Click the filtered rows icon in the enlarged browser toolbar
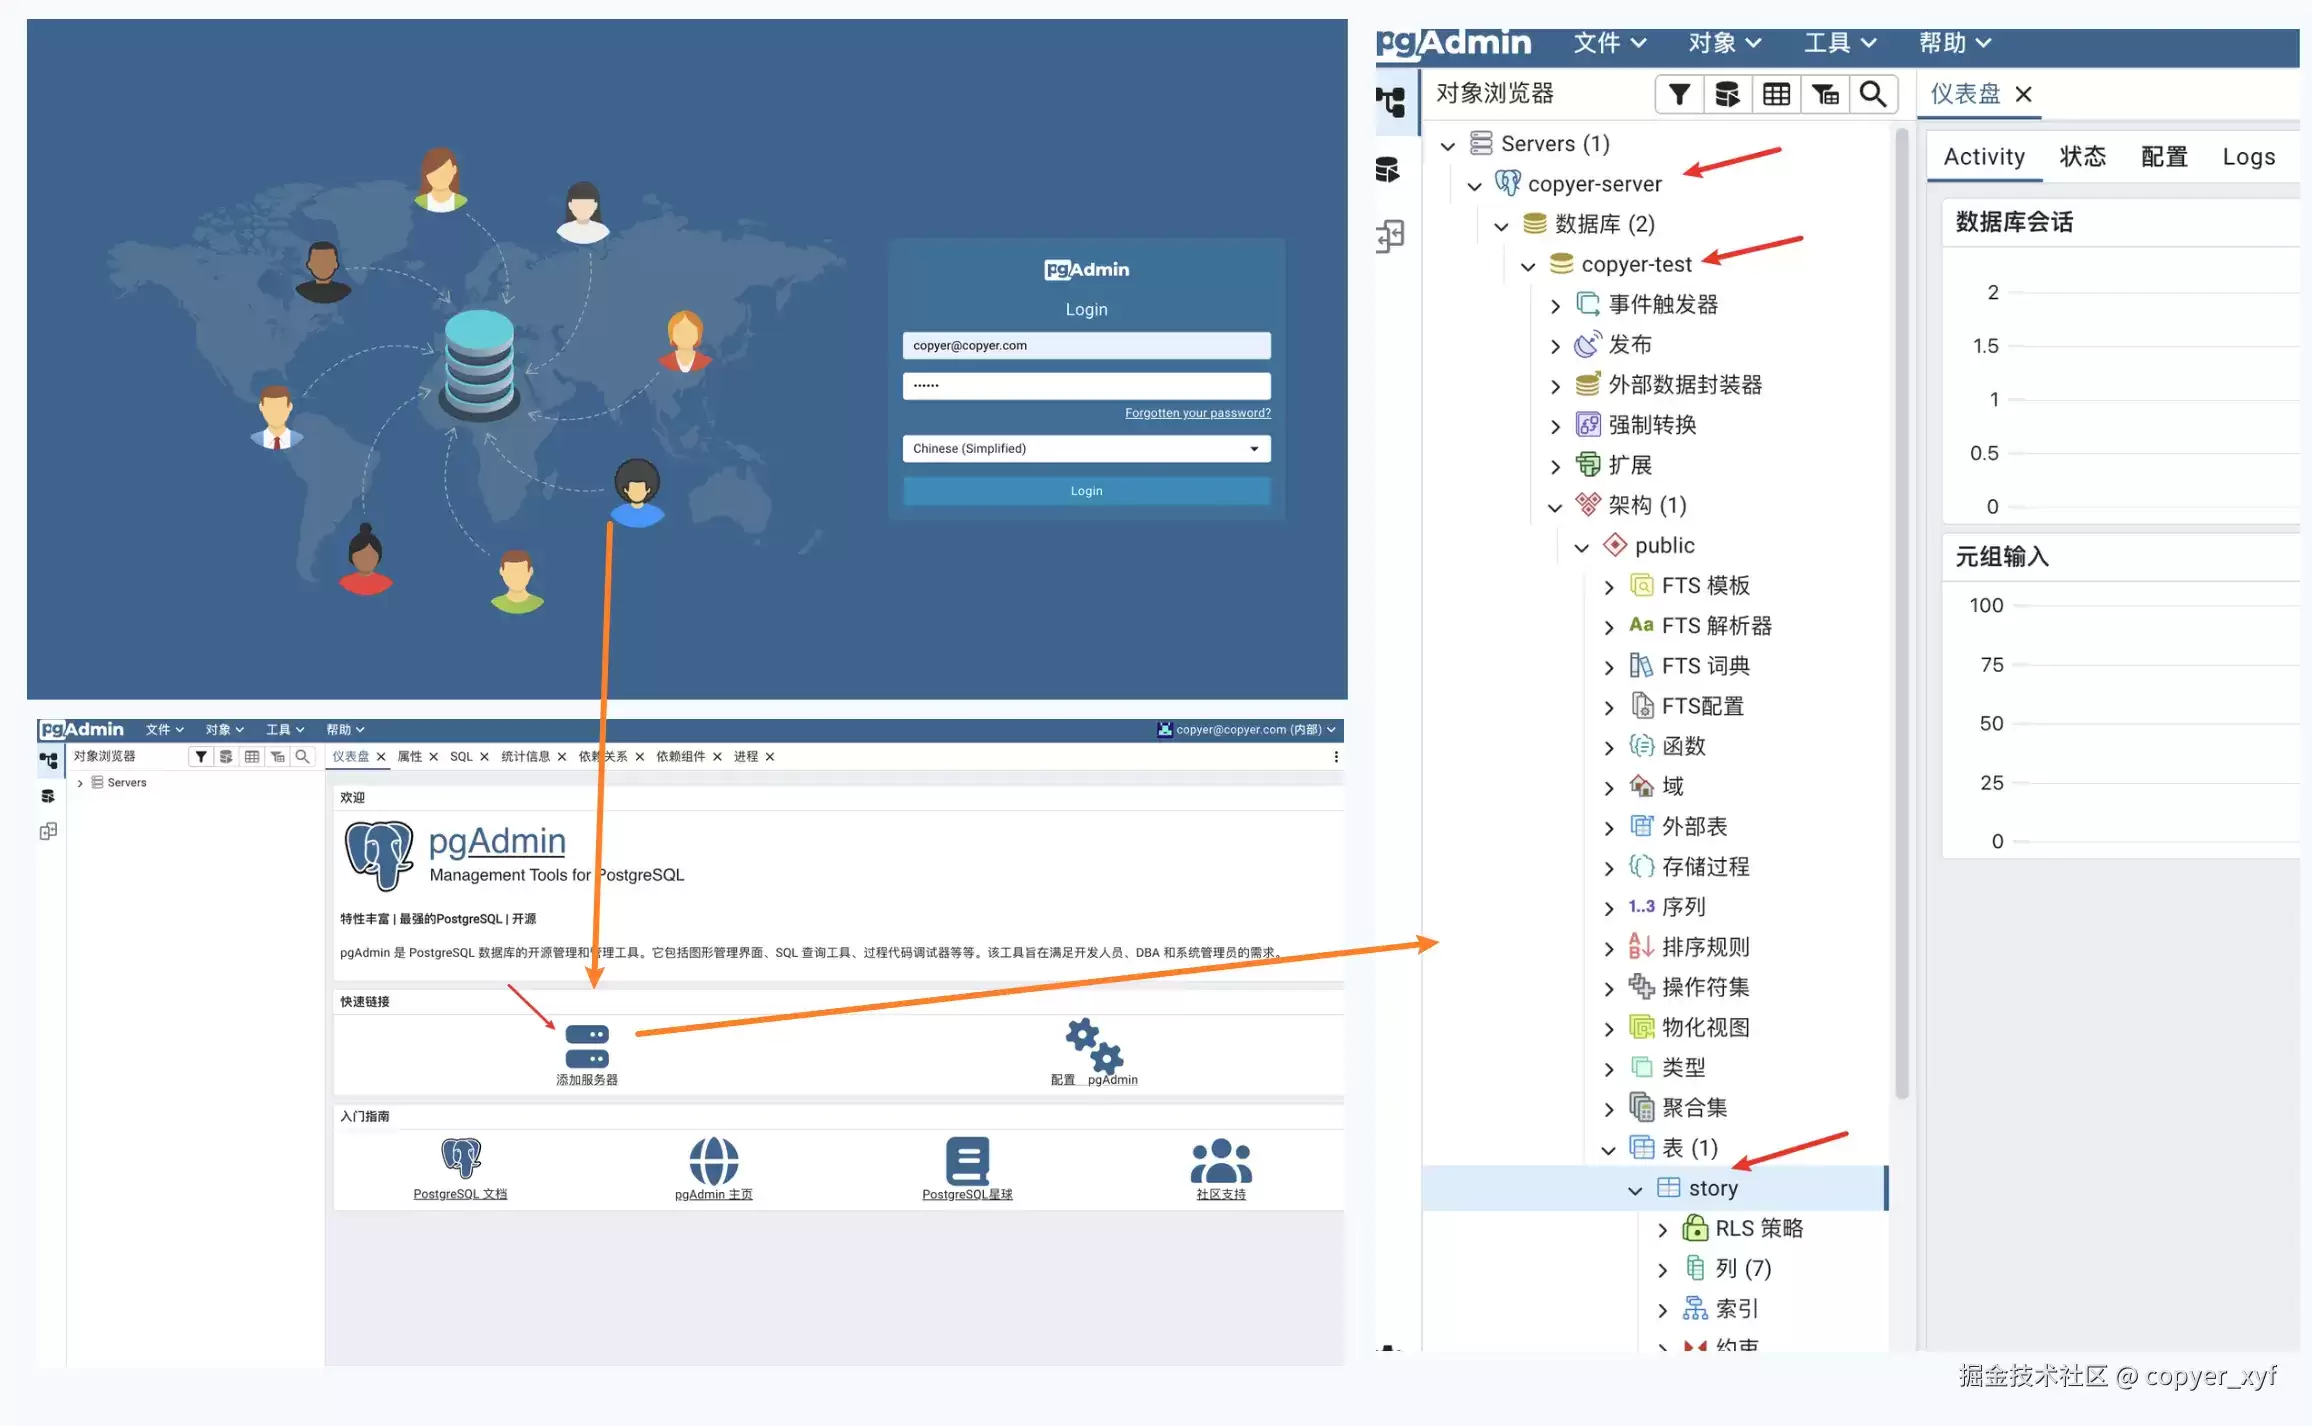 click(1825, 94)
